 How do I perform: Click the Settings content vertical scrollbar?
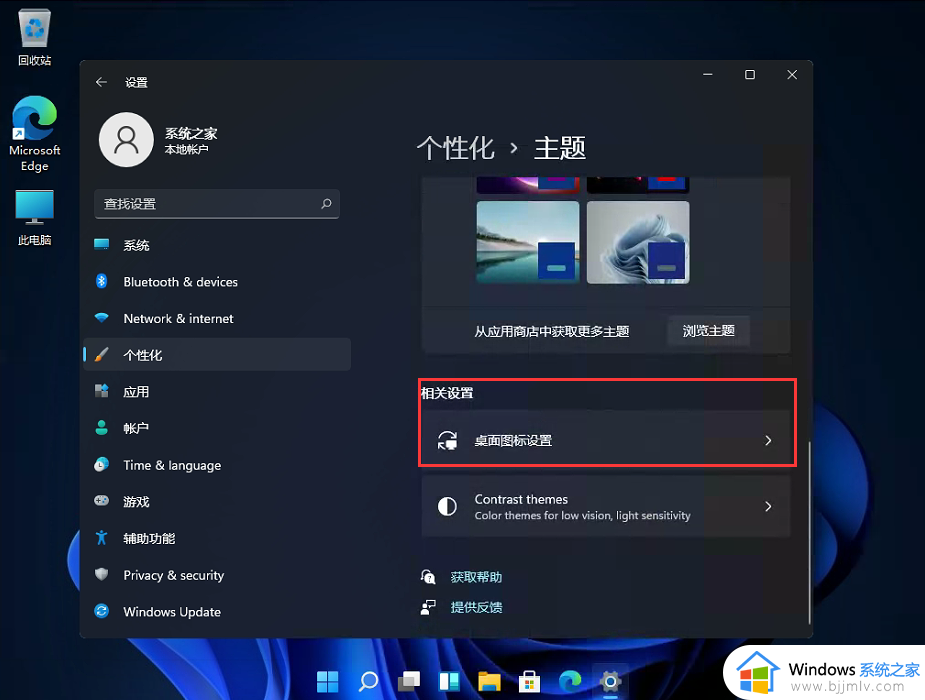tap(809, 533)
